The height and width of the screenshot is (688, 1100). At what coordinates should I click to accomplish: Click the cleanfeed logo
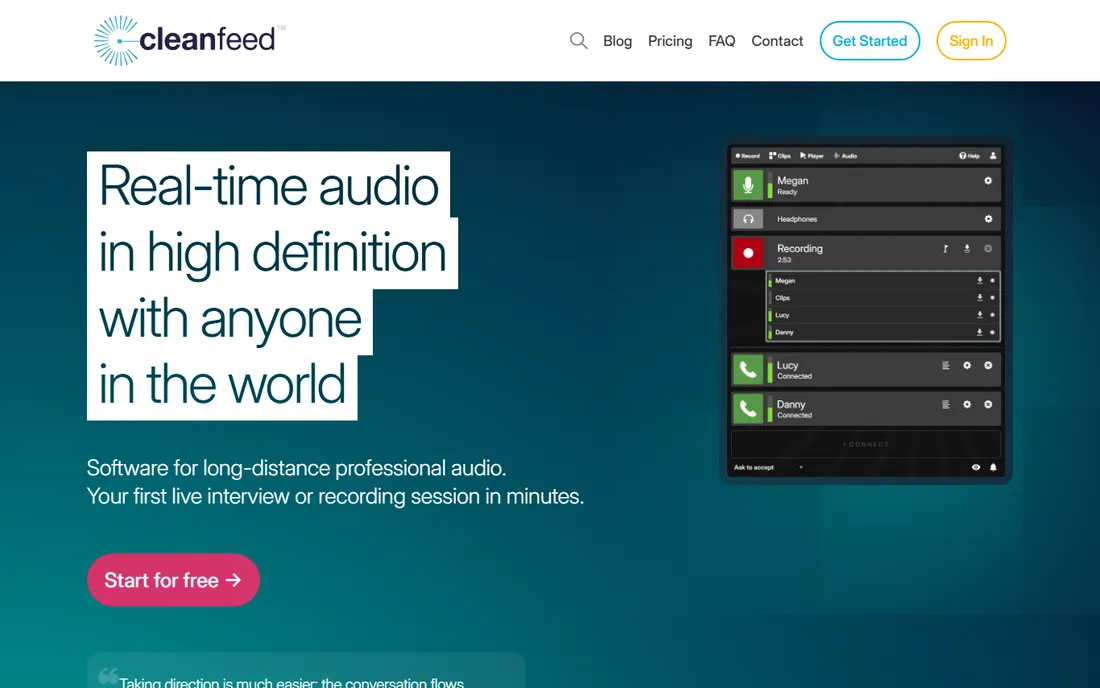point(189,41)
